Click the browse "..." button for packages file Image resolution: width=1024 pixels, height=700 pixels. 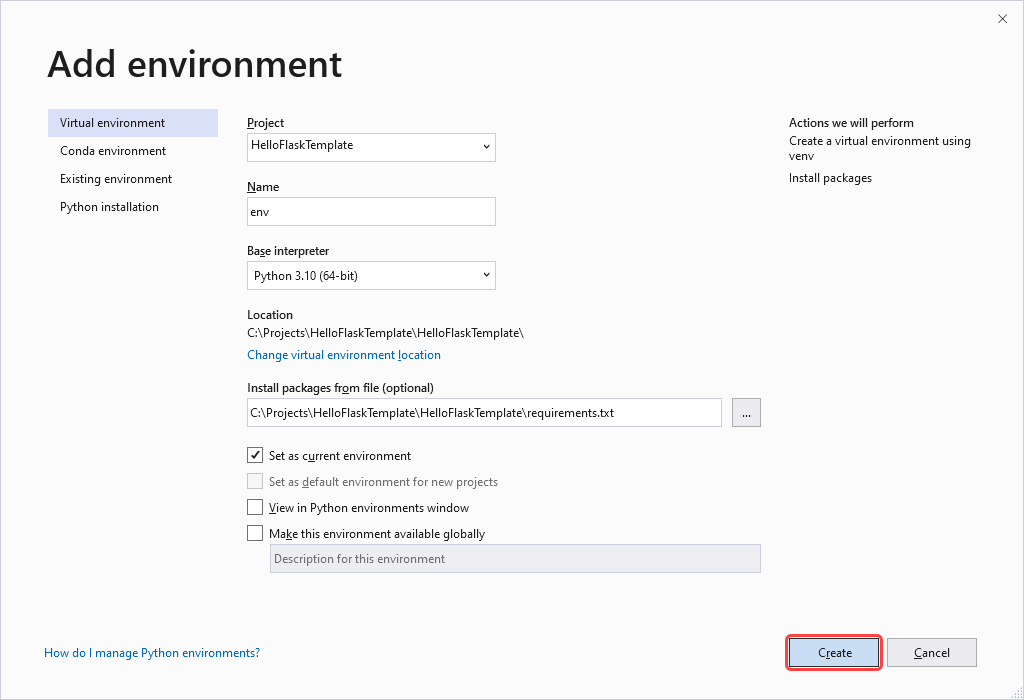point(746,412)
